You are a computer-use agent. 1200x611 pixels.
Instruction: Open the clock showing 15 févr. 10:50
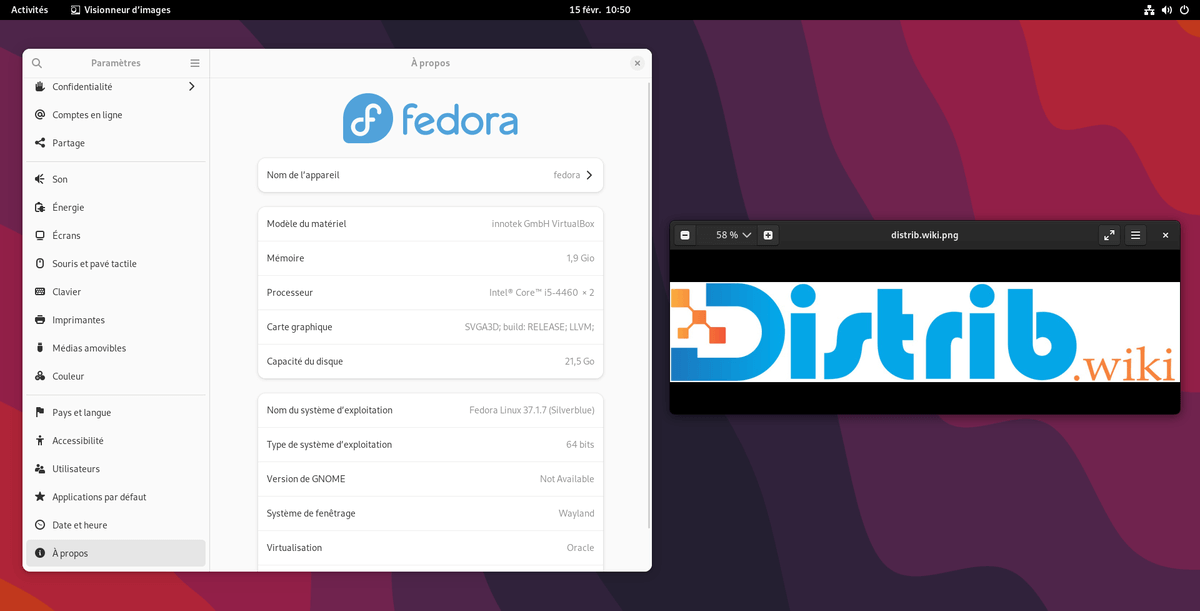[600, 10]
